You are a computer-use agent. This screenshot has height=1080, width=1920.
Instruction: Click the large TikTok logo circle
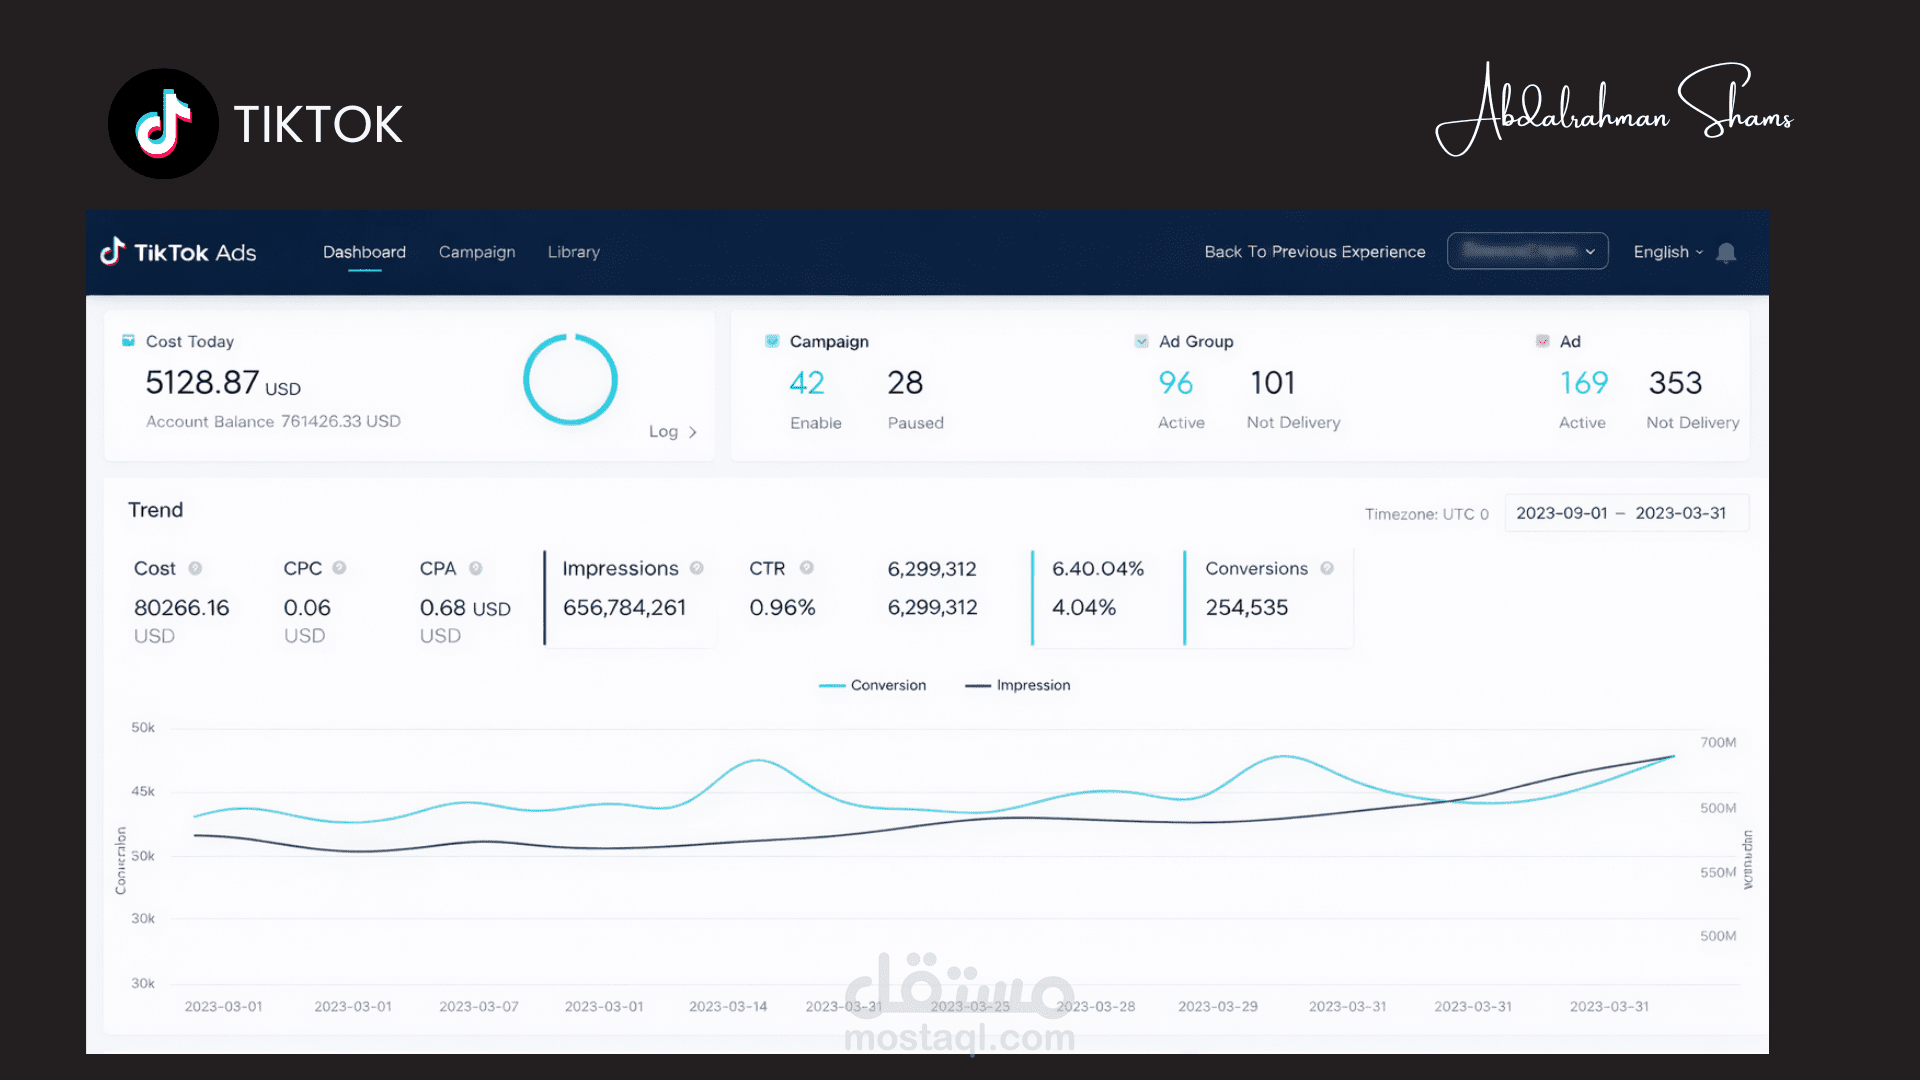(x=163, y=124)
